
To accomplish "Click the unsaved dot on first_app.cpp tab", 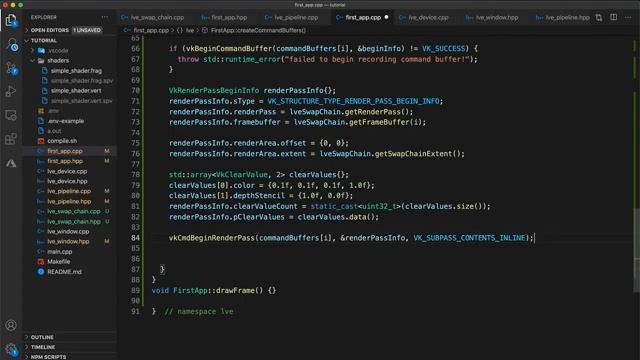I will (386, 18).
